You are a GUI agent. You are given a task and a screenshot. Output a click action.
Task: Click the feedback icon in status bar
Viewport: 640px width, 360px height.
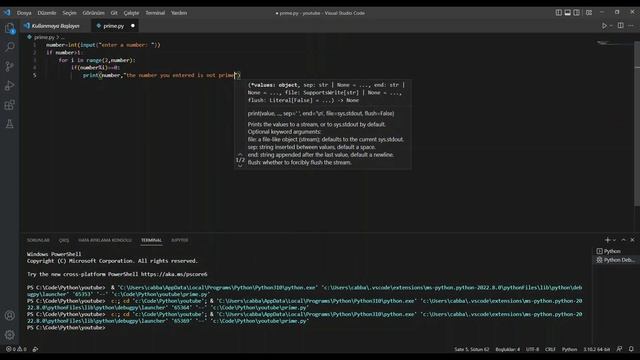[x=619, y=349]
